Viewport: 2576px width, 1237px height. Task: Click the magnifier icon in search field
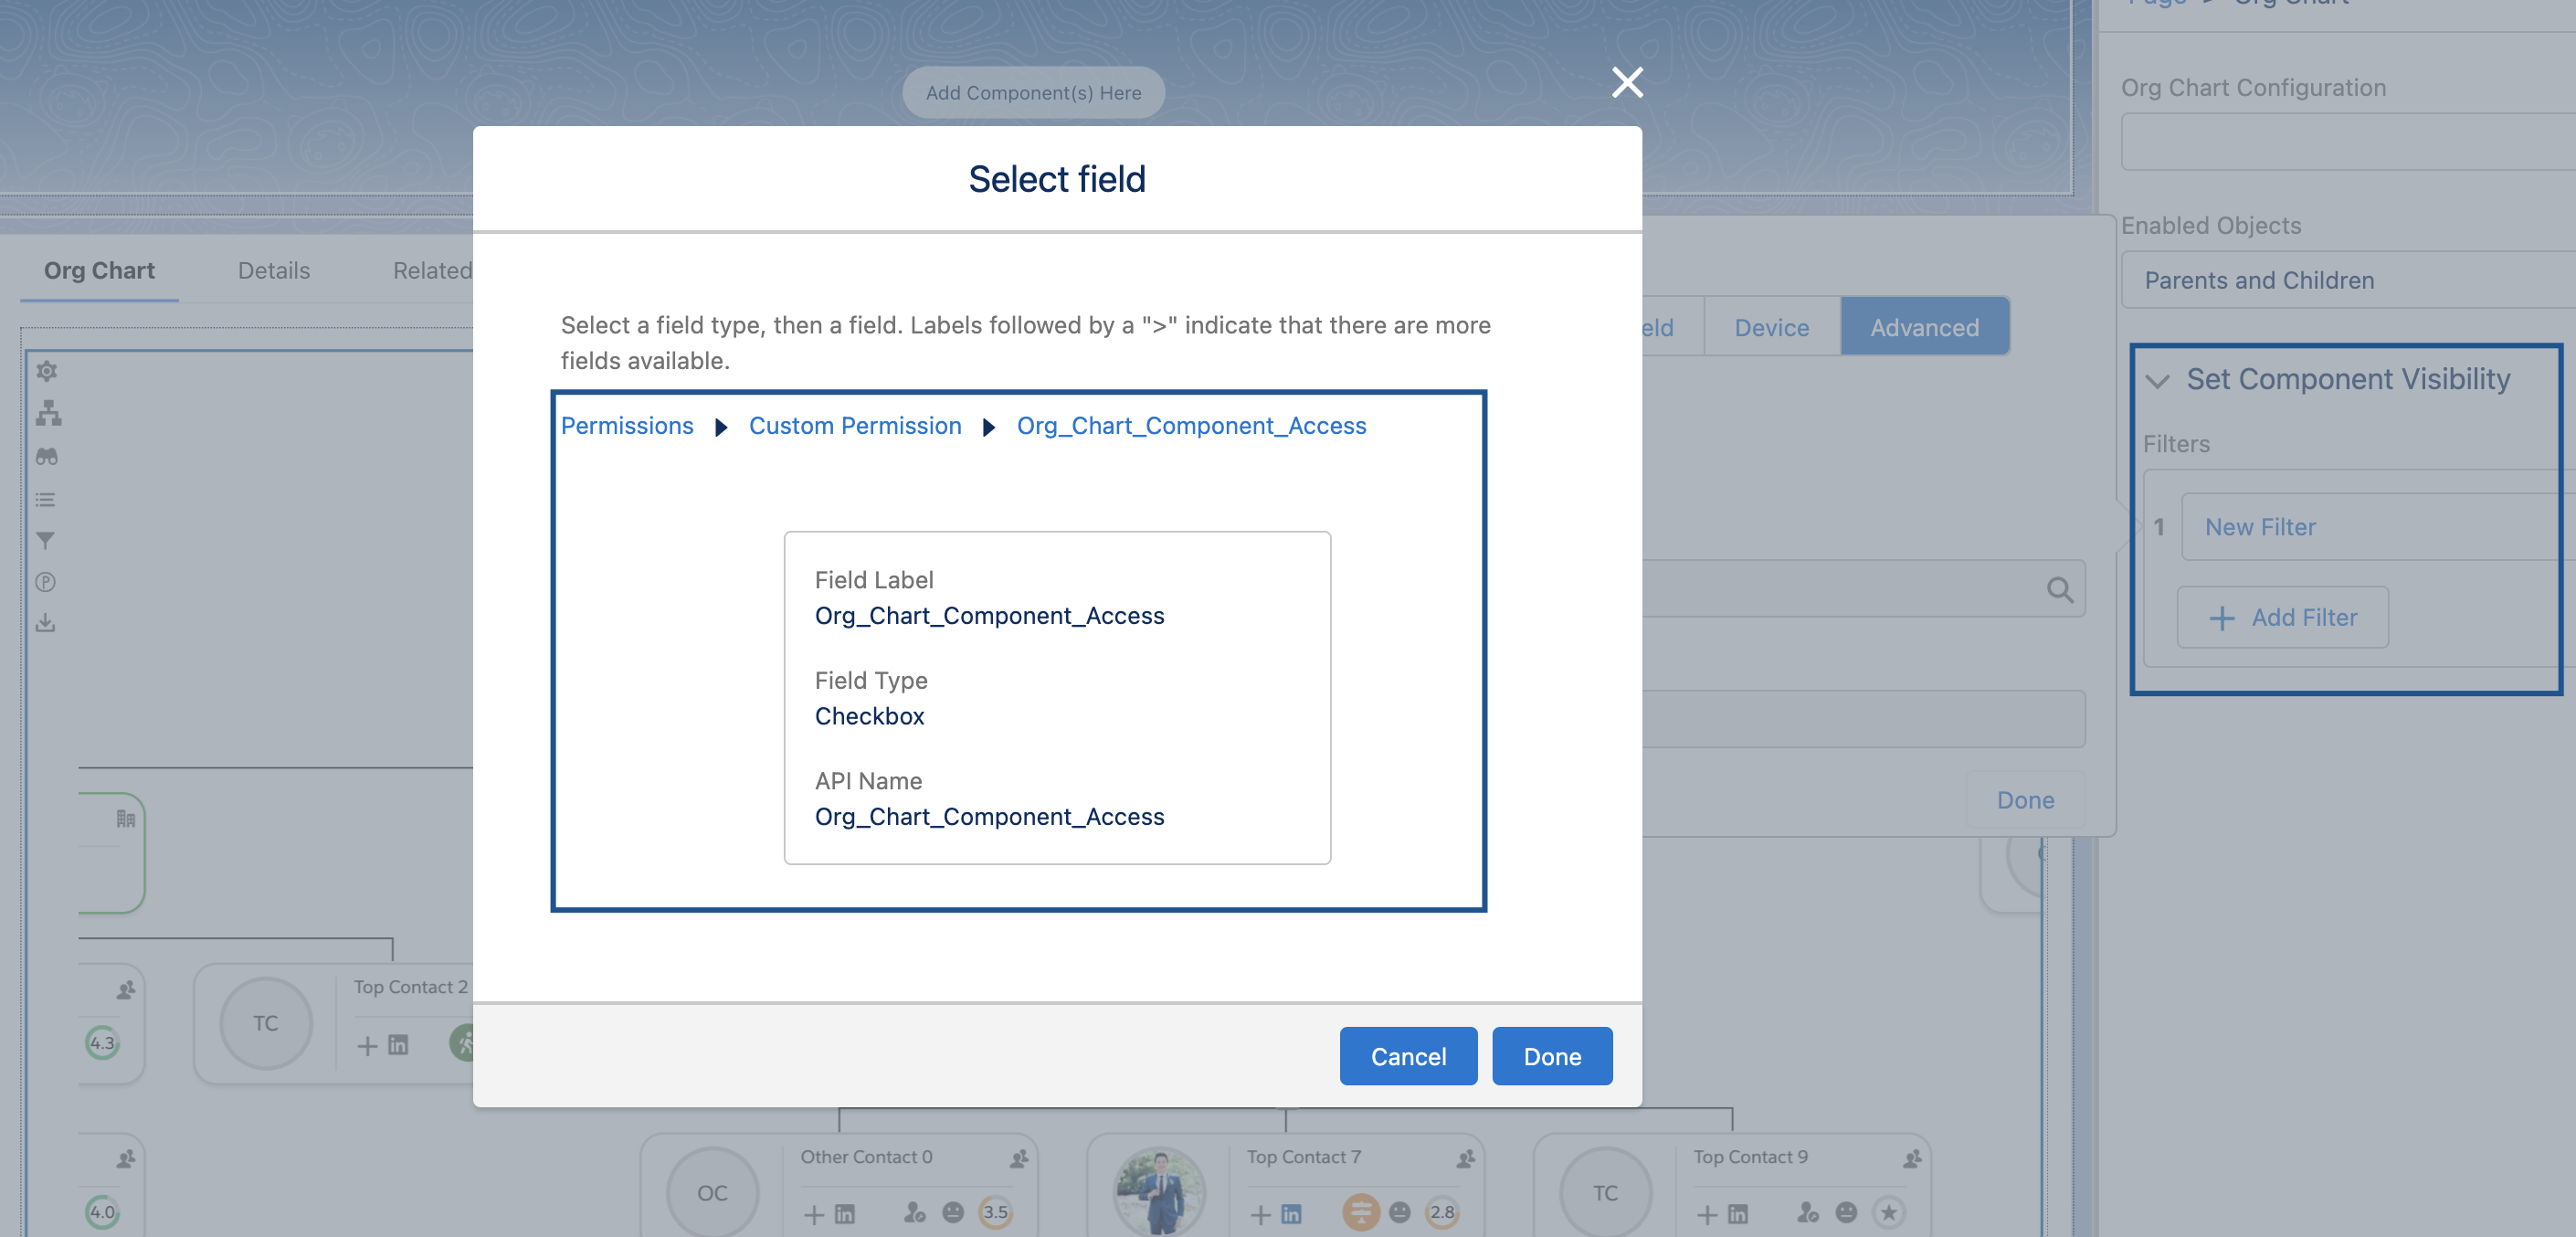click(x=2059, y=590)
